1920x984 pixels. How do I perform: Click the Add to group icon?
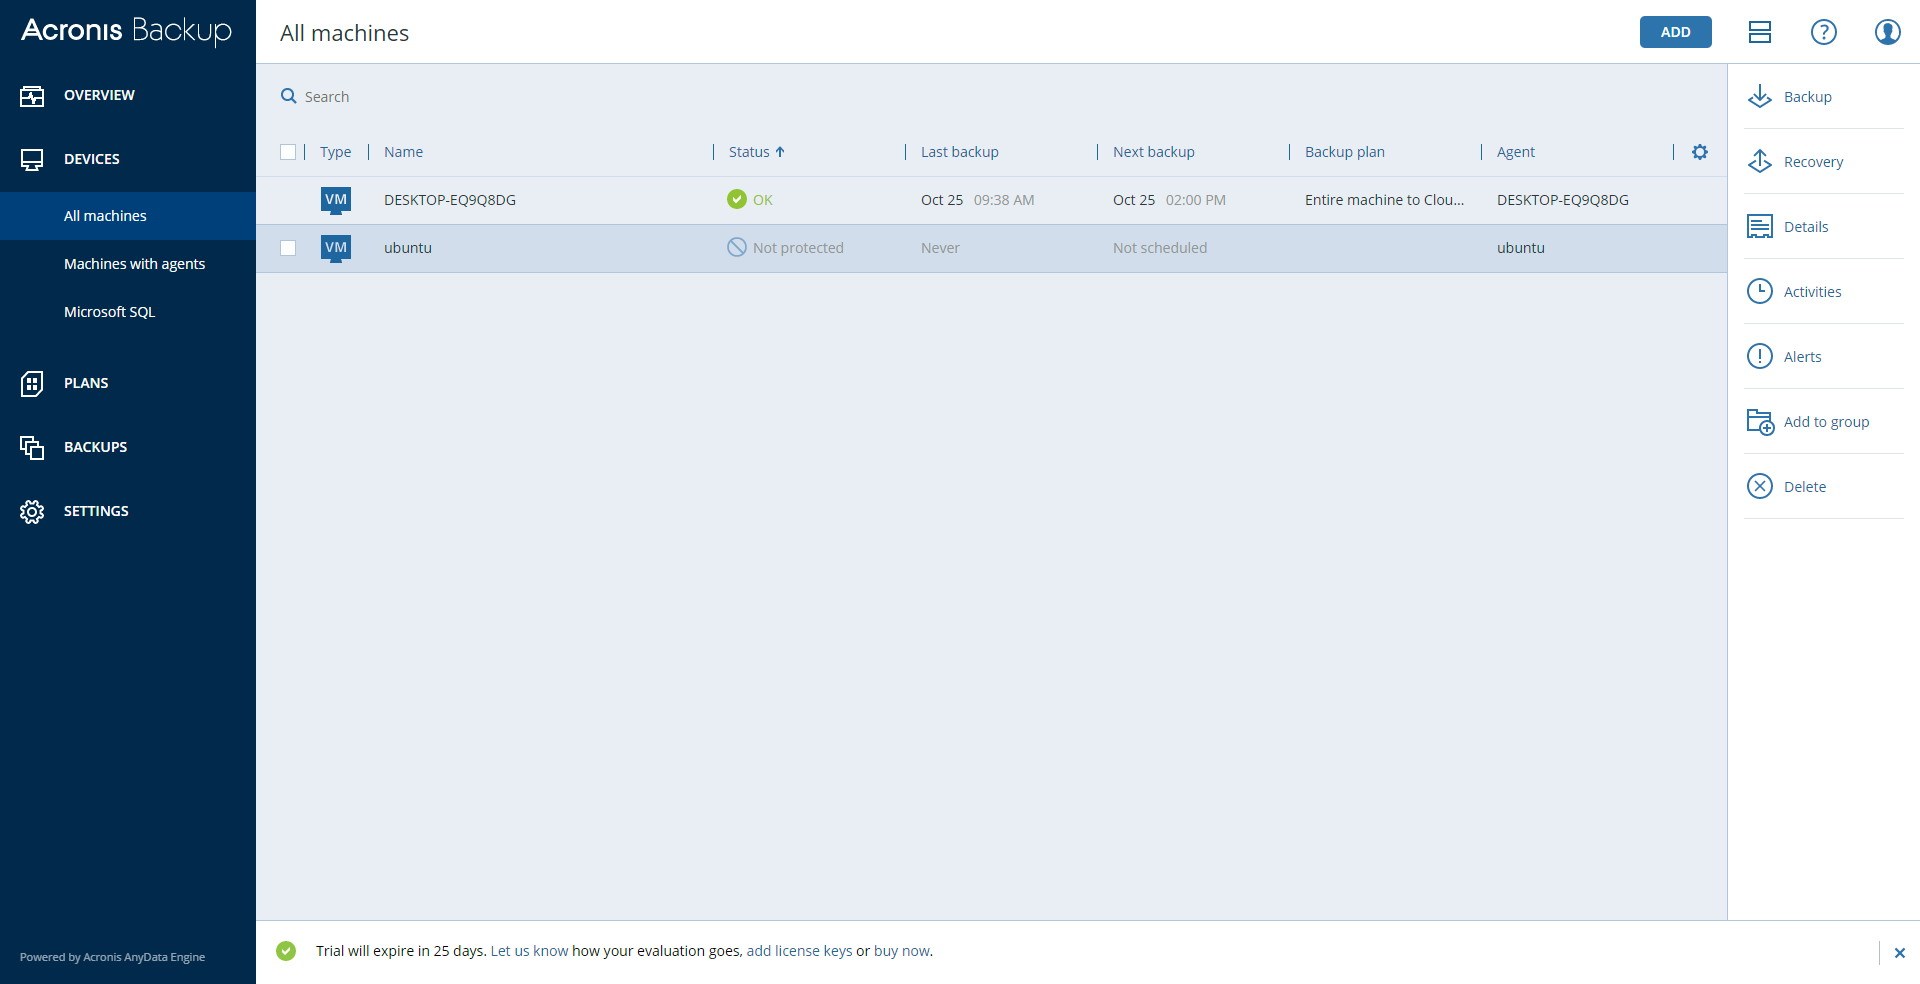tap(1760, 422)
